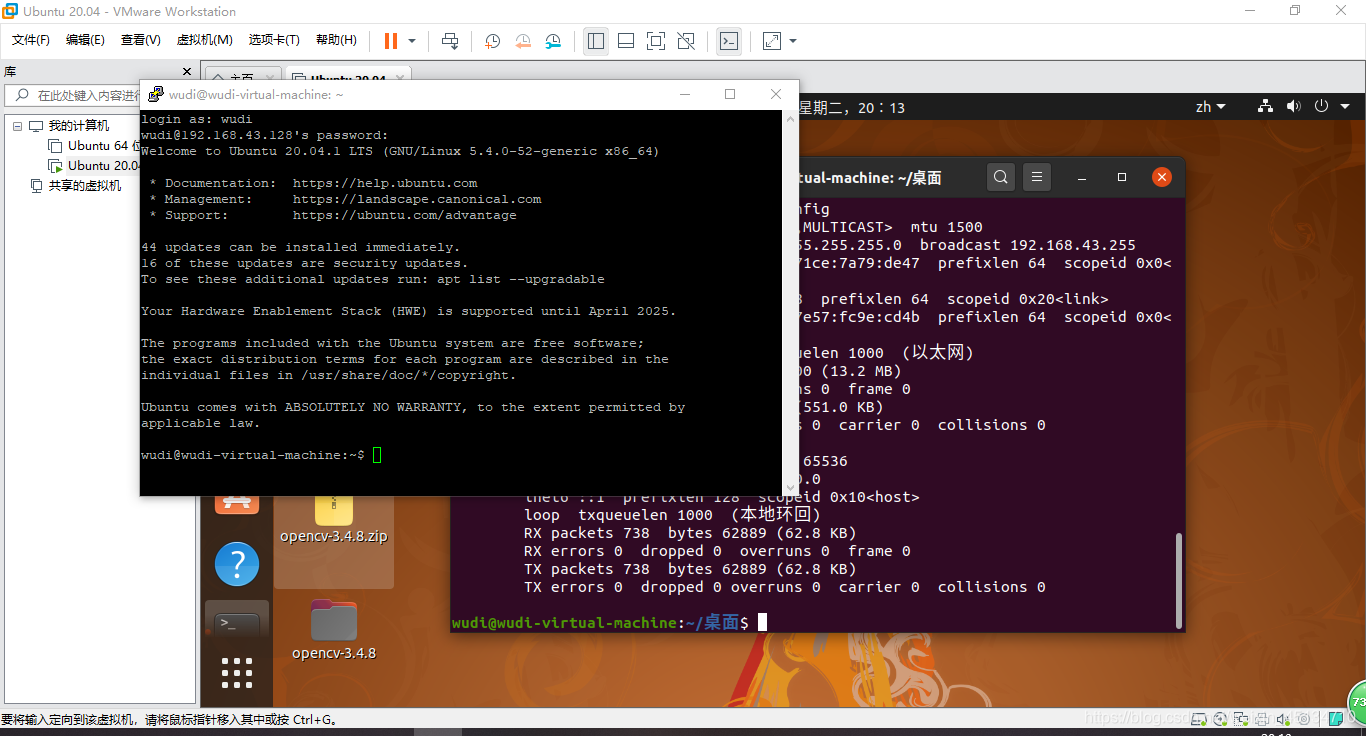Open dropdown arrow beside stretch display icon
Viewport: 1366px width, 736px height.
(793, 41)
